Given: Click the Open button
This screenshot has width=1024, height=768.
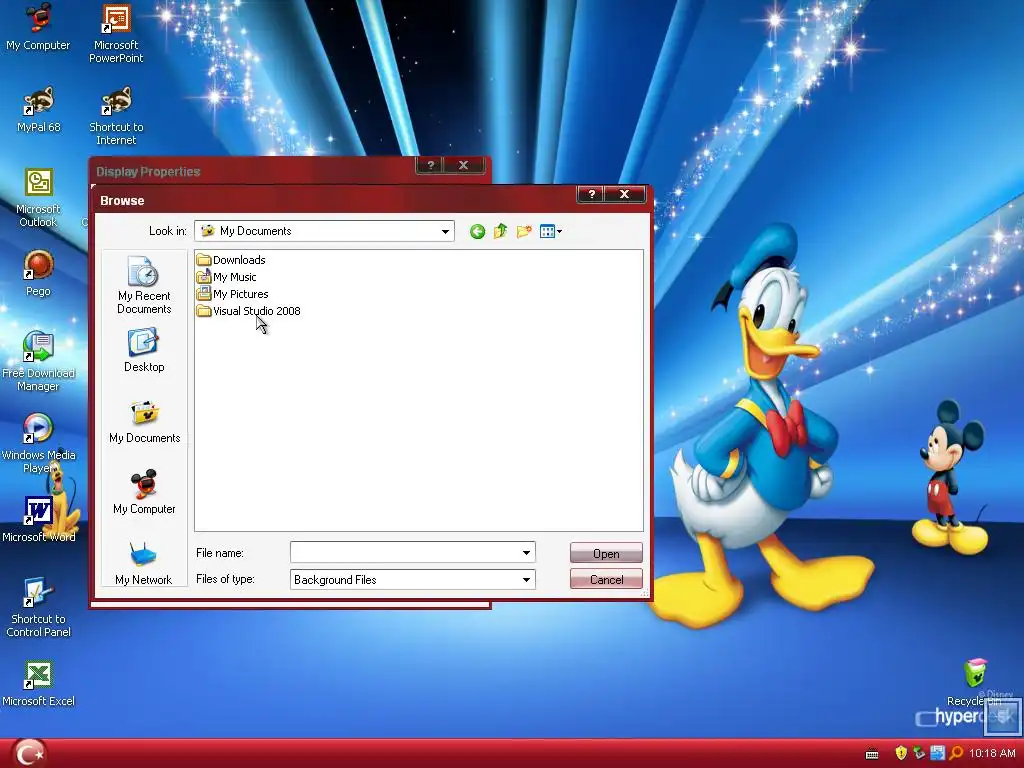Looking at the screenshot, I should (606, 553).
